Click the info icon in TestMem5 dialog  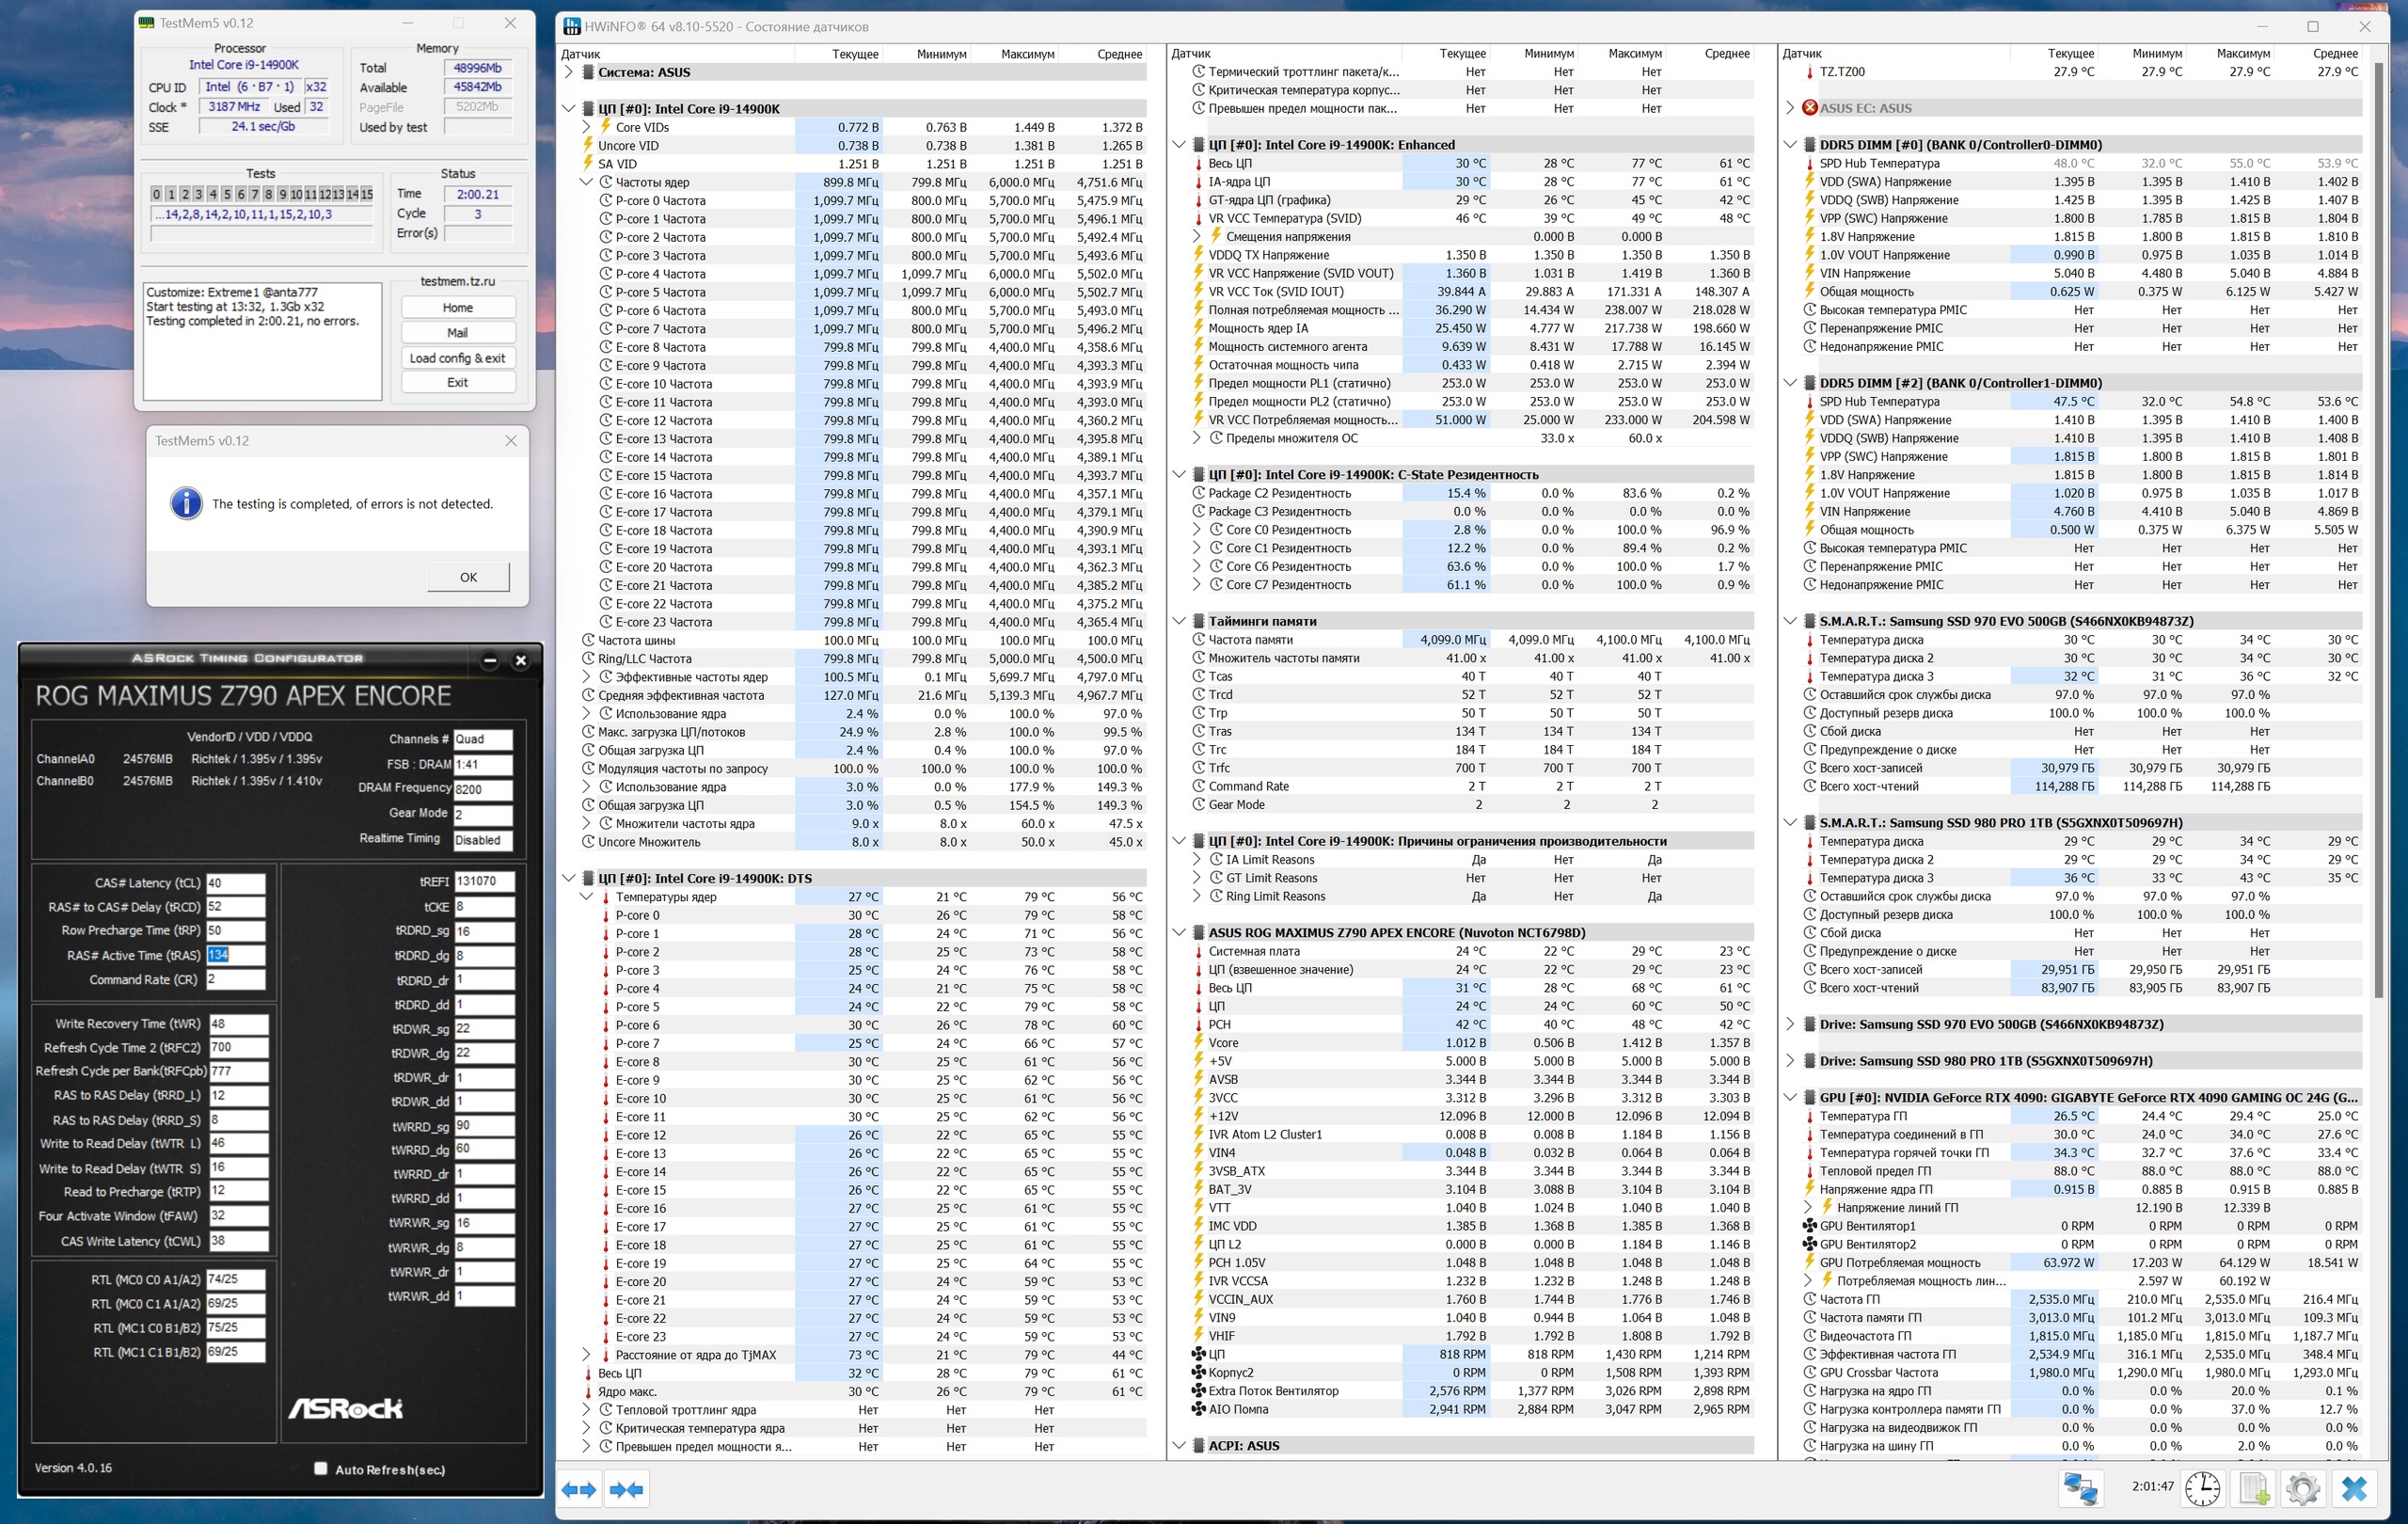[x=187, y=503]
